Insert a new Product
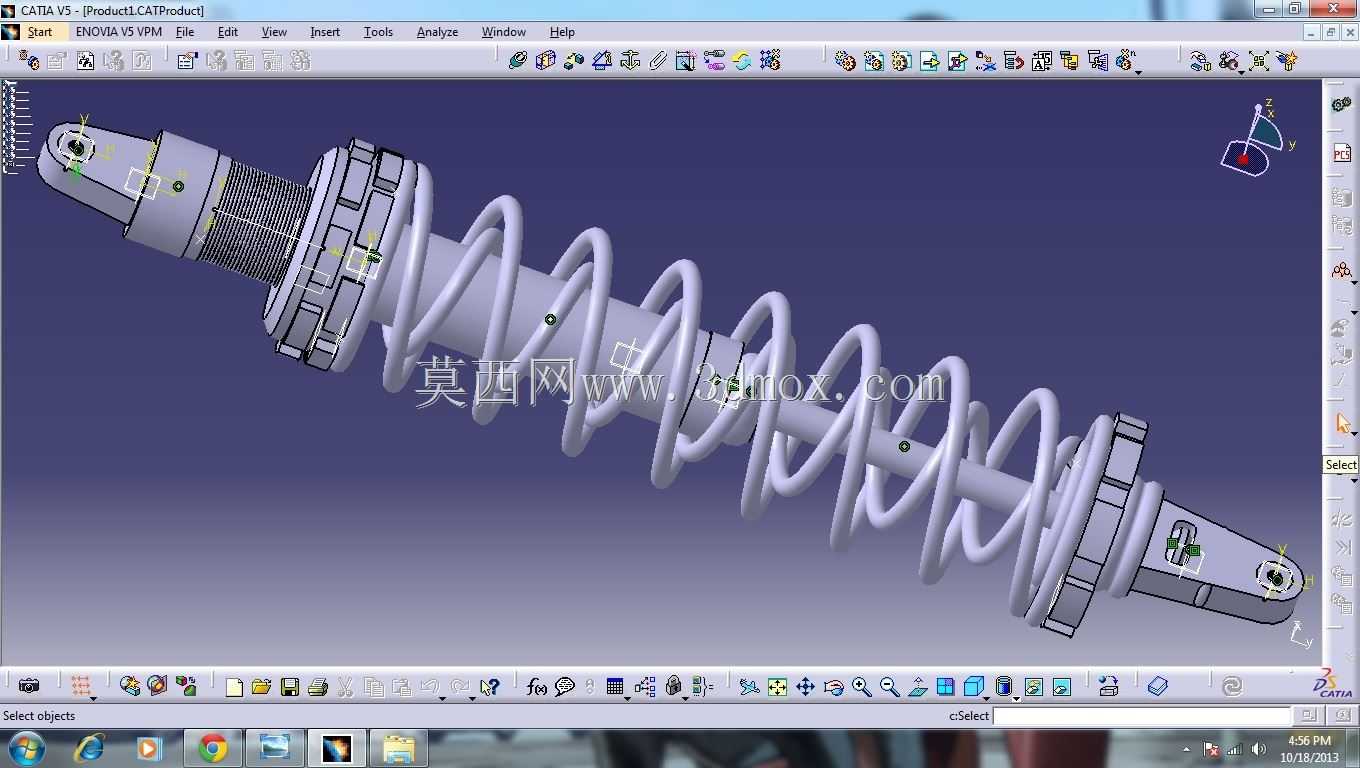 pos(873,61)
